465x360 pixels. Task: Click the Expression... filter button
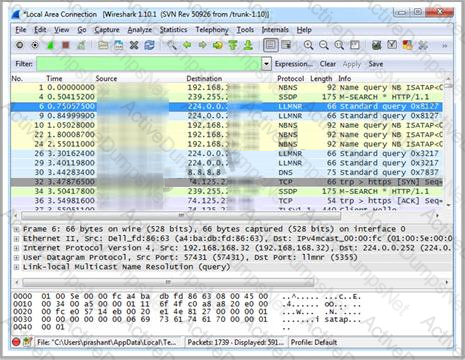click(x=293, y=64)
